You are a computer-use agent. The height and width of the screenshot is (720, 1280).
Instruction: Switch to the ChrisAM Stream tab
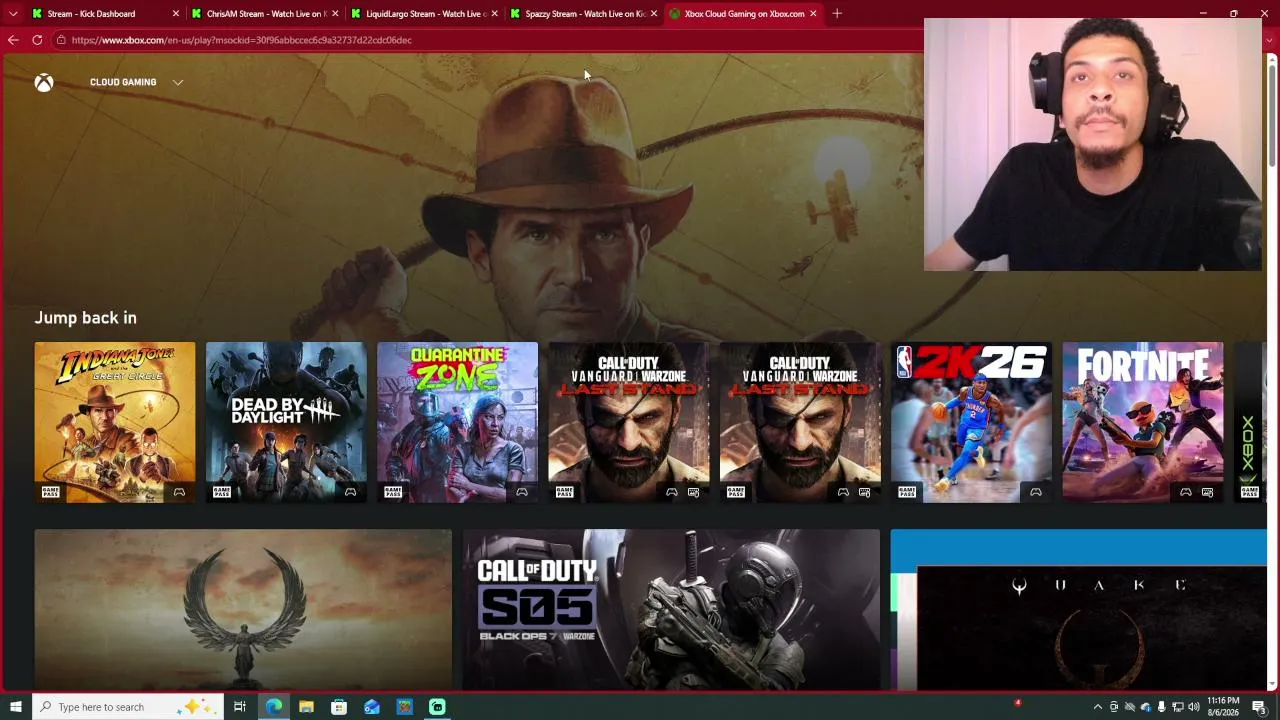266,14
